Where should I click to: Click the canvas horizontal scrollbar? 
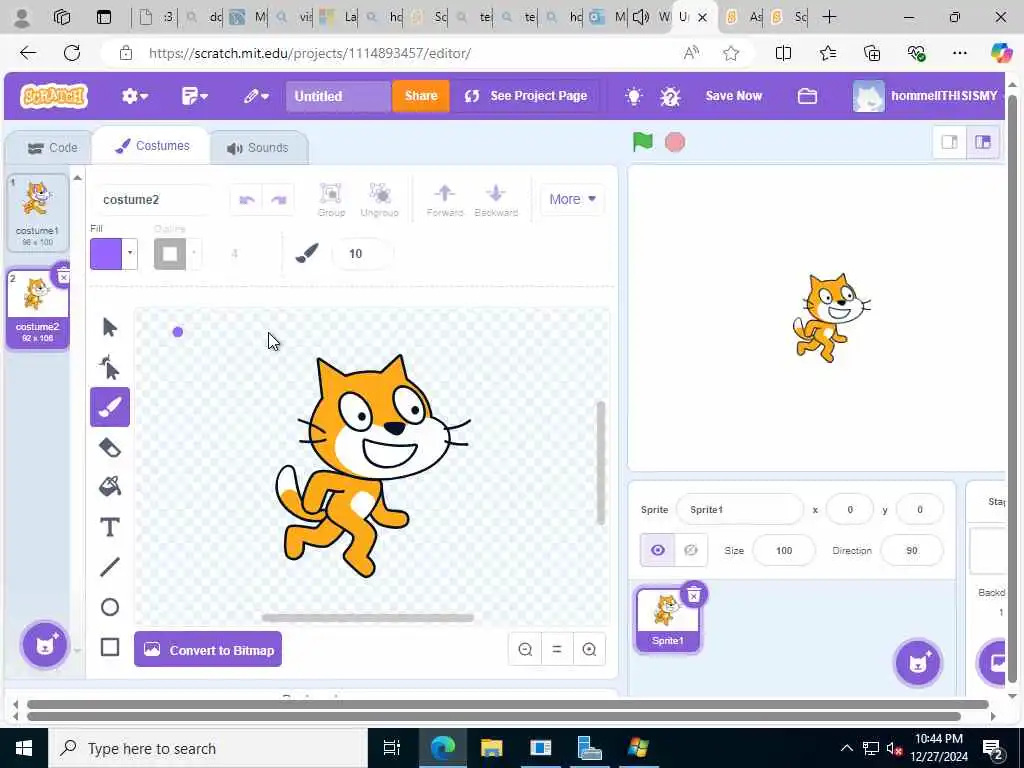pos(368,618)
